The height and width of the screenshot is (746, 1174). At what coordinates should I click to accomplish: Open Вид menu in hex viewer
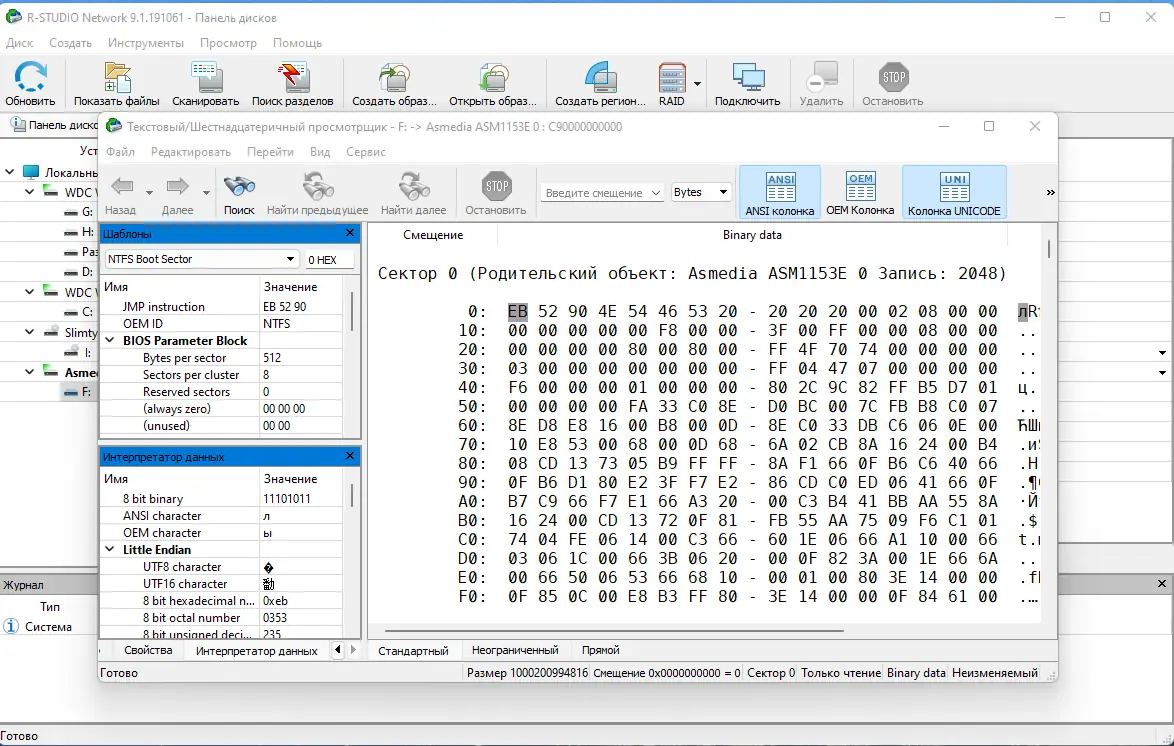click(x=320, y=152)
